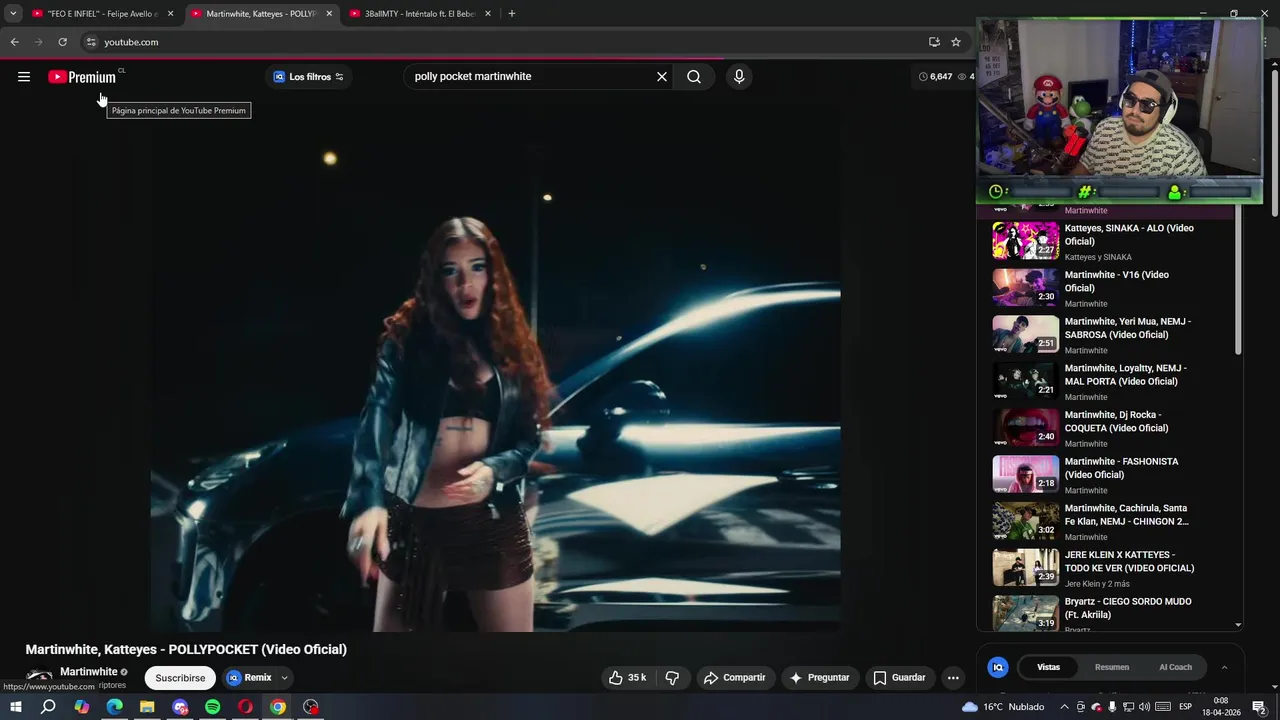
Task: Open Microsoft Edge from the taskbar
Action: [x=114, y=707]
